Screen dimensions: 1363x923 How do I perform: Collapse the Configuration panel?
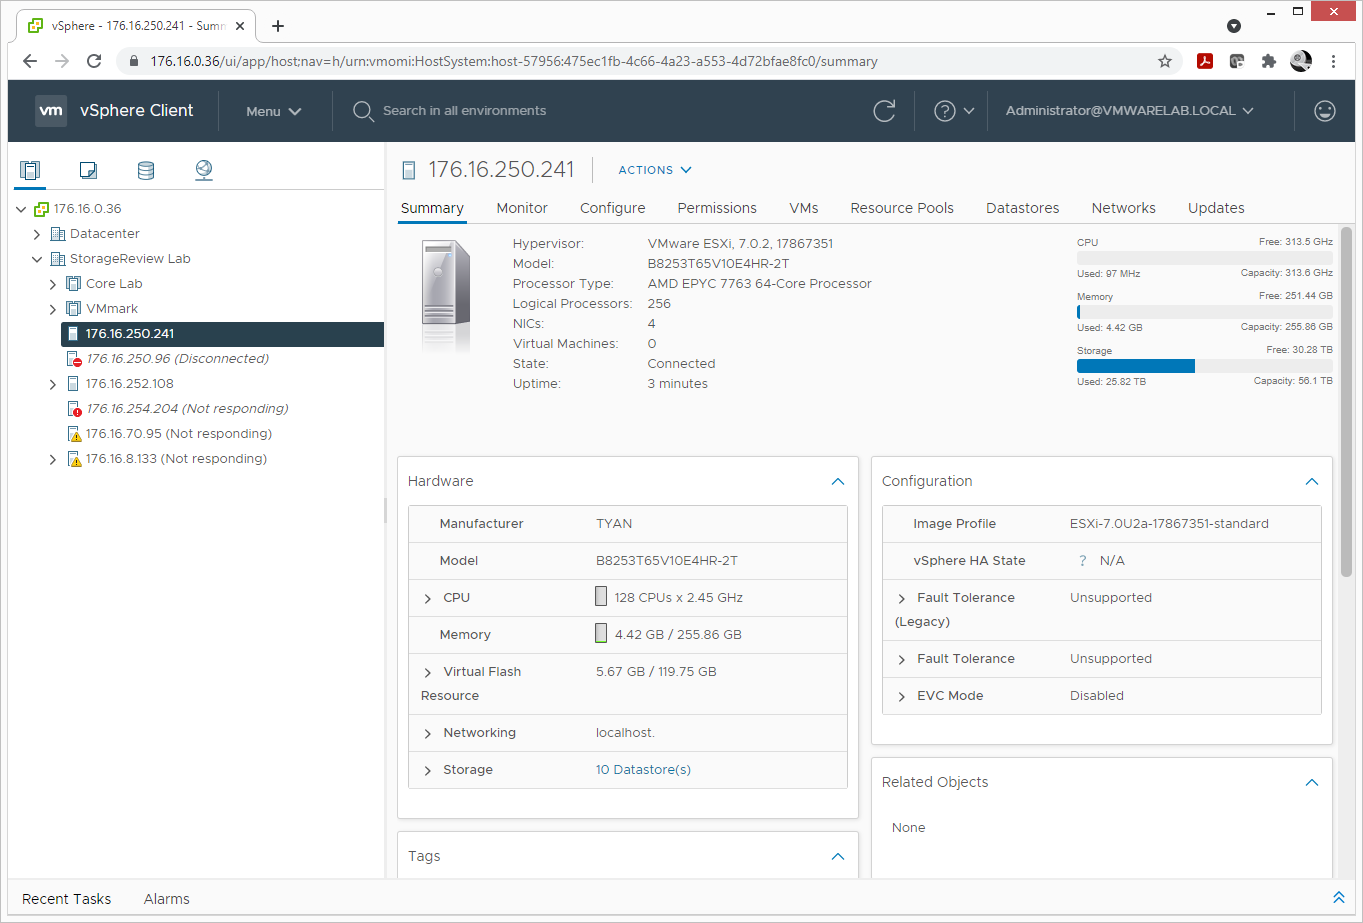1312,482
